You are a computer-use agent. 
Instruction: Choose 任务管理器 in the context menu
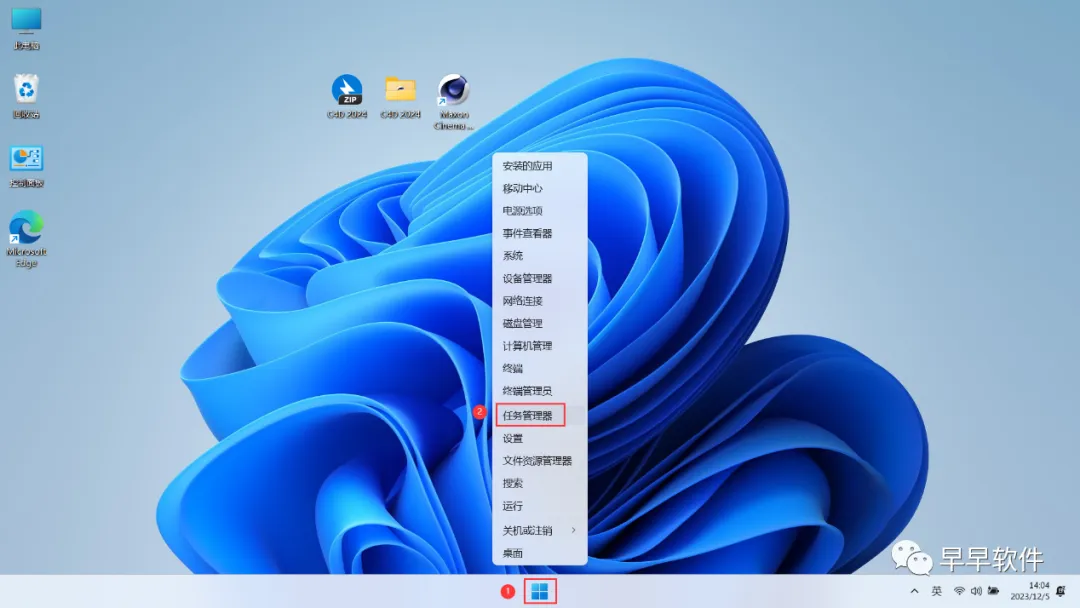point(540,415)
